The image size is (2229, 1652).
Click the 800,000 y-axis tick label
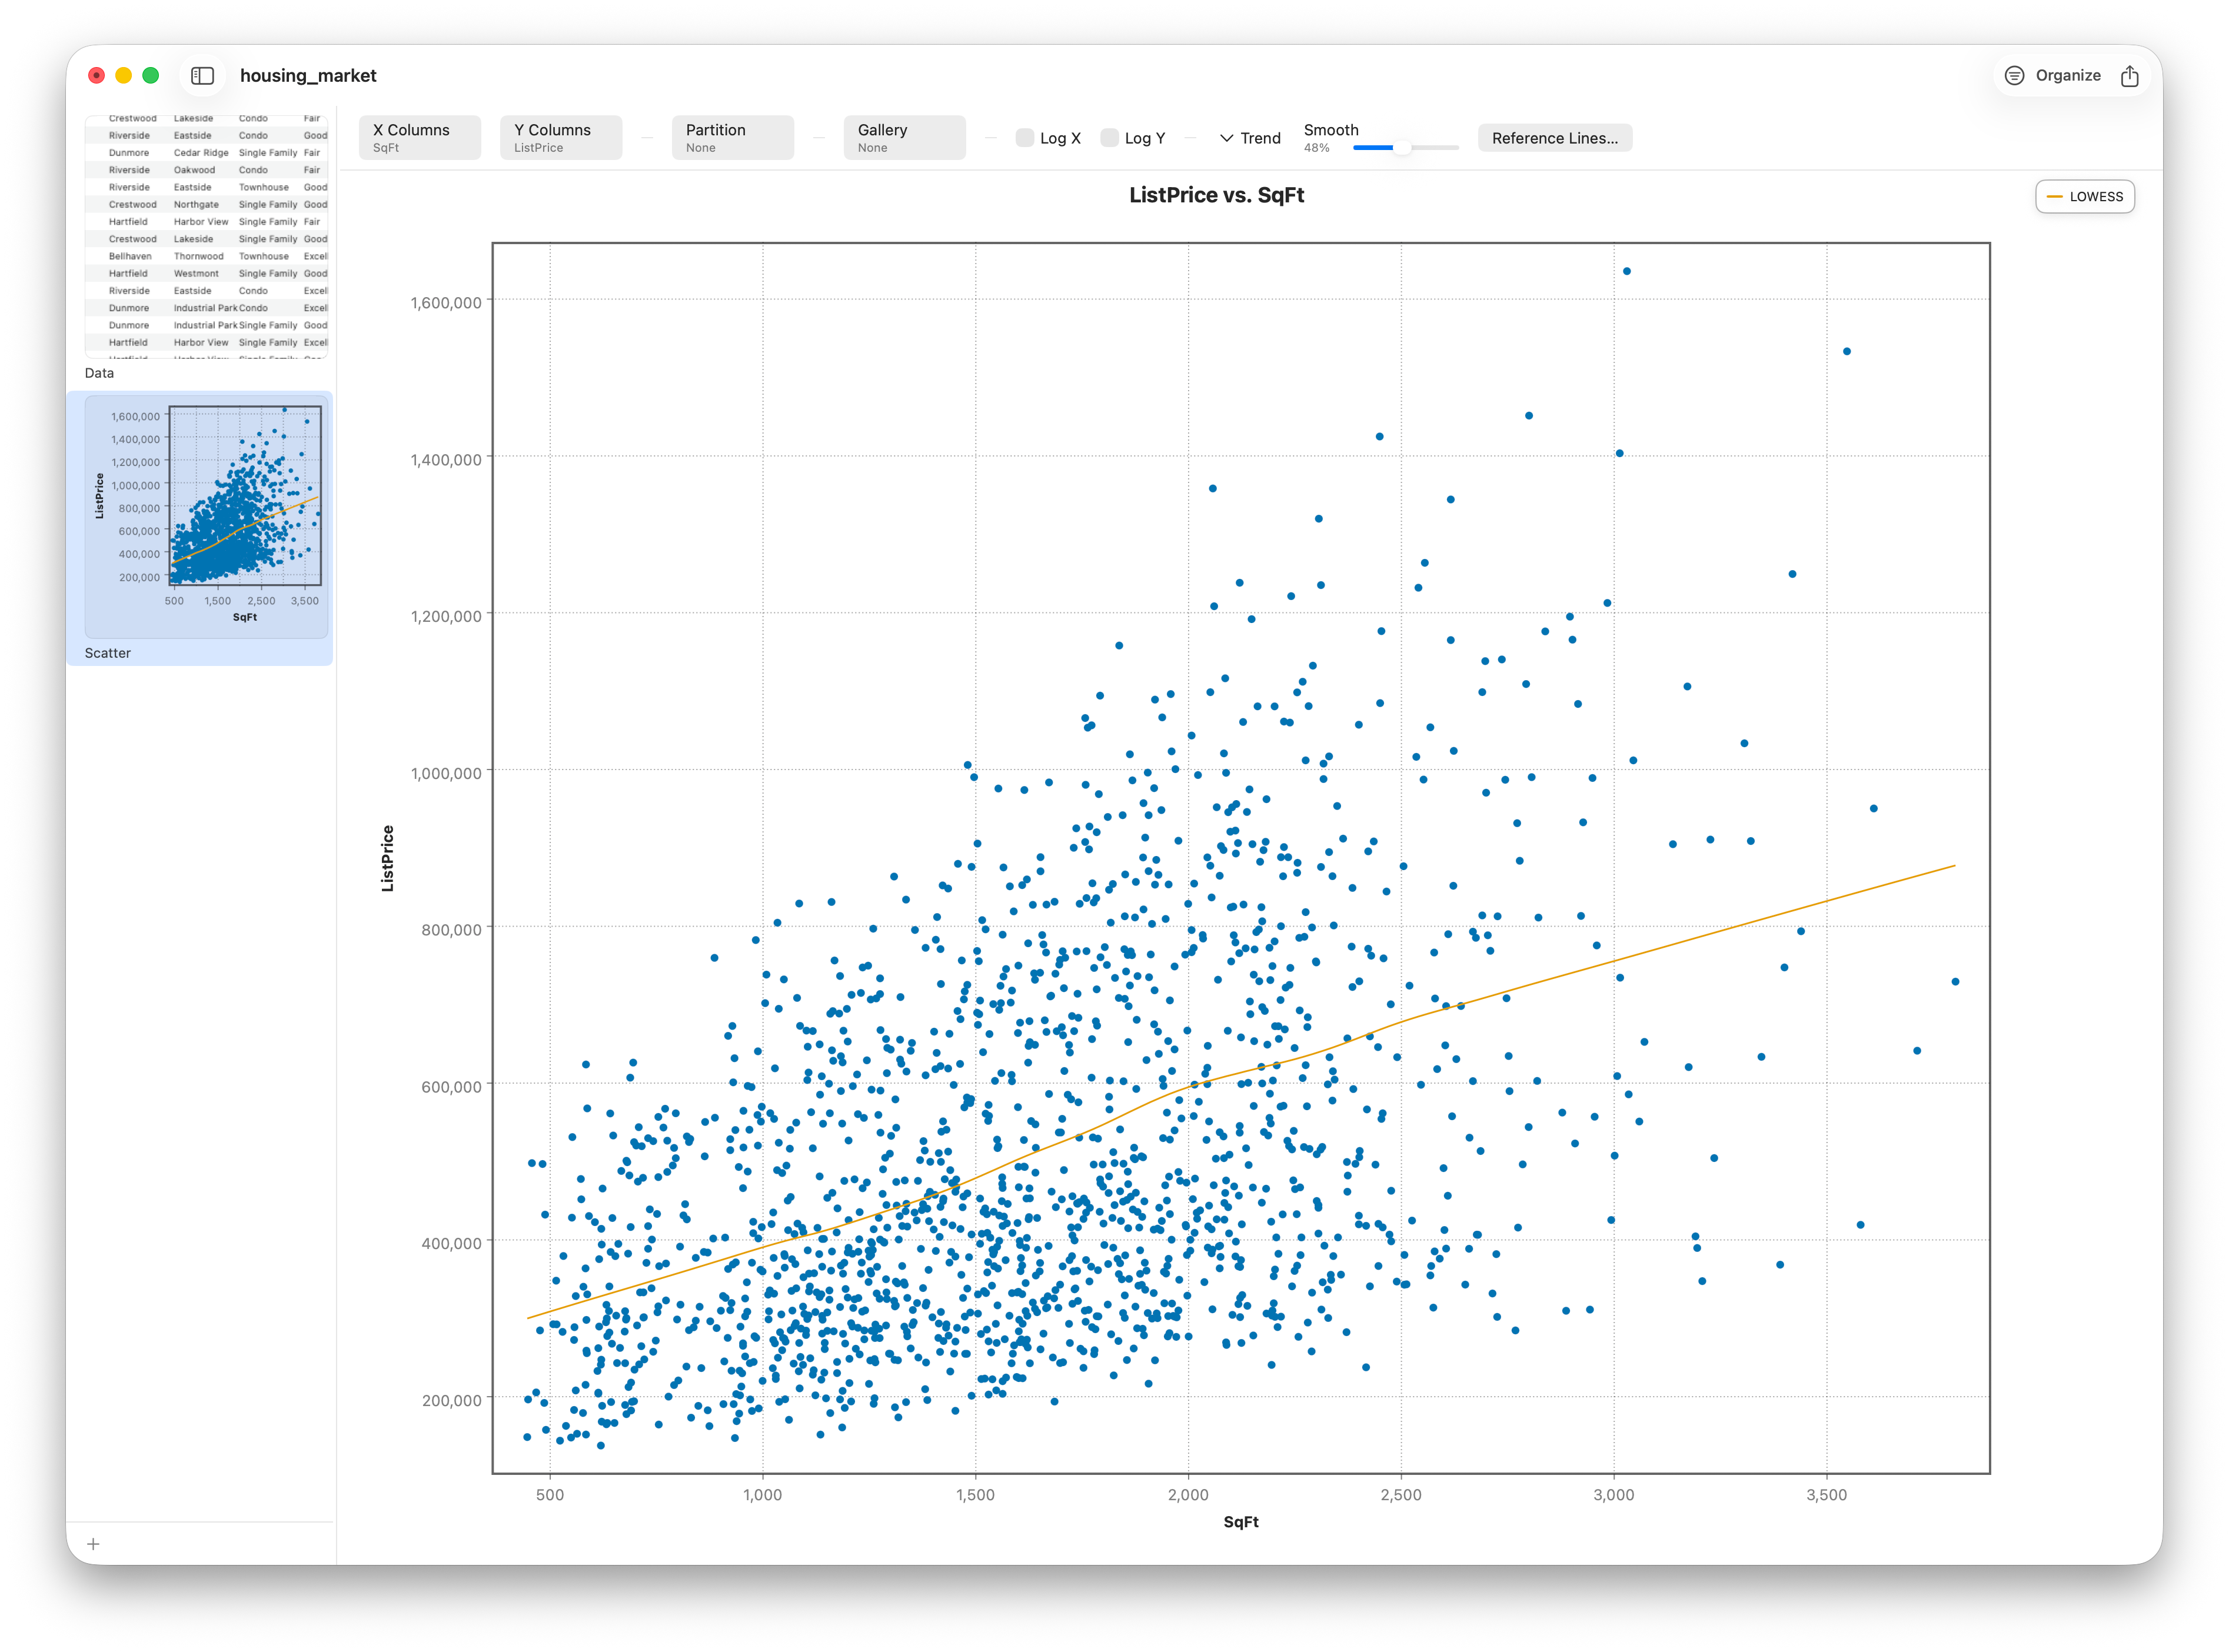(452, 930)
